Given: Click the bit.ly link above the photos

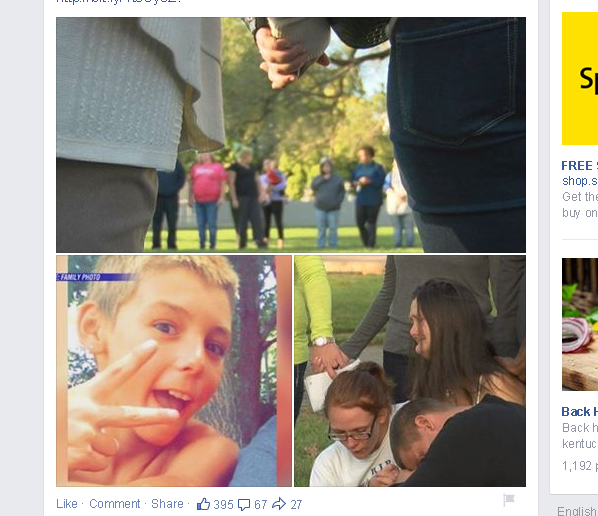Looking at the screenshot, I should coord(118,2).
